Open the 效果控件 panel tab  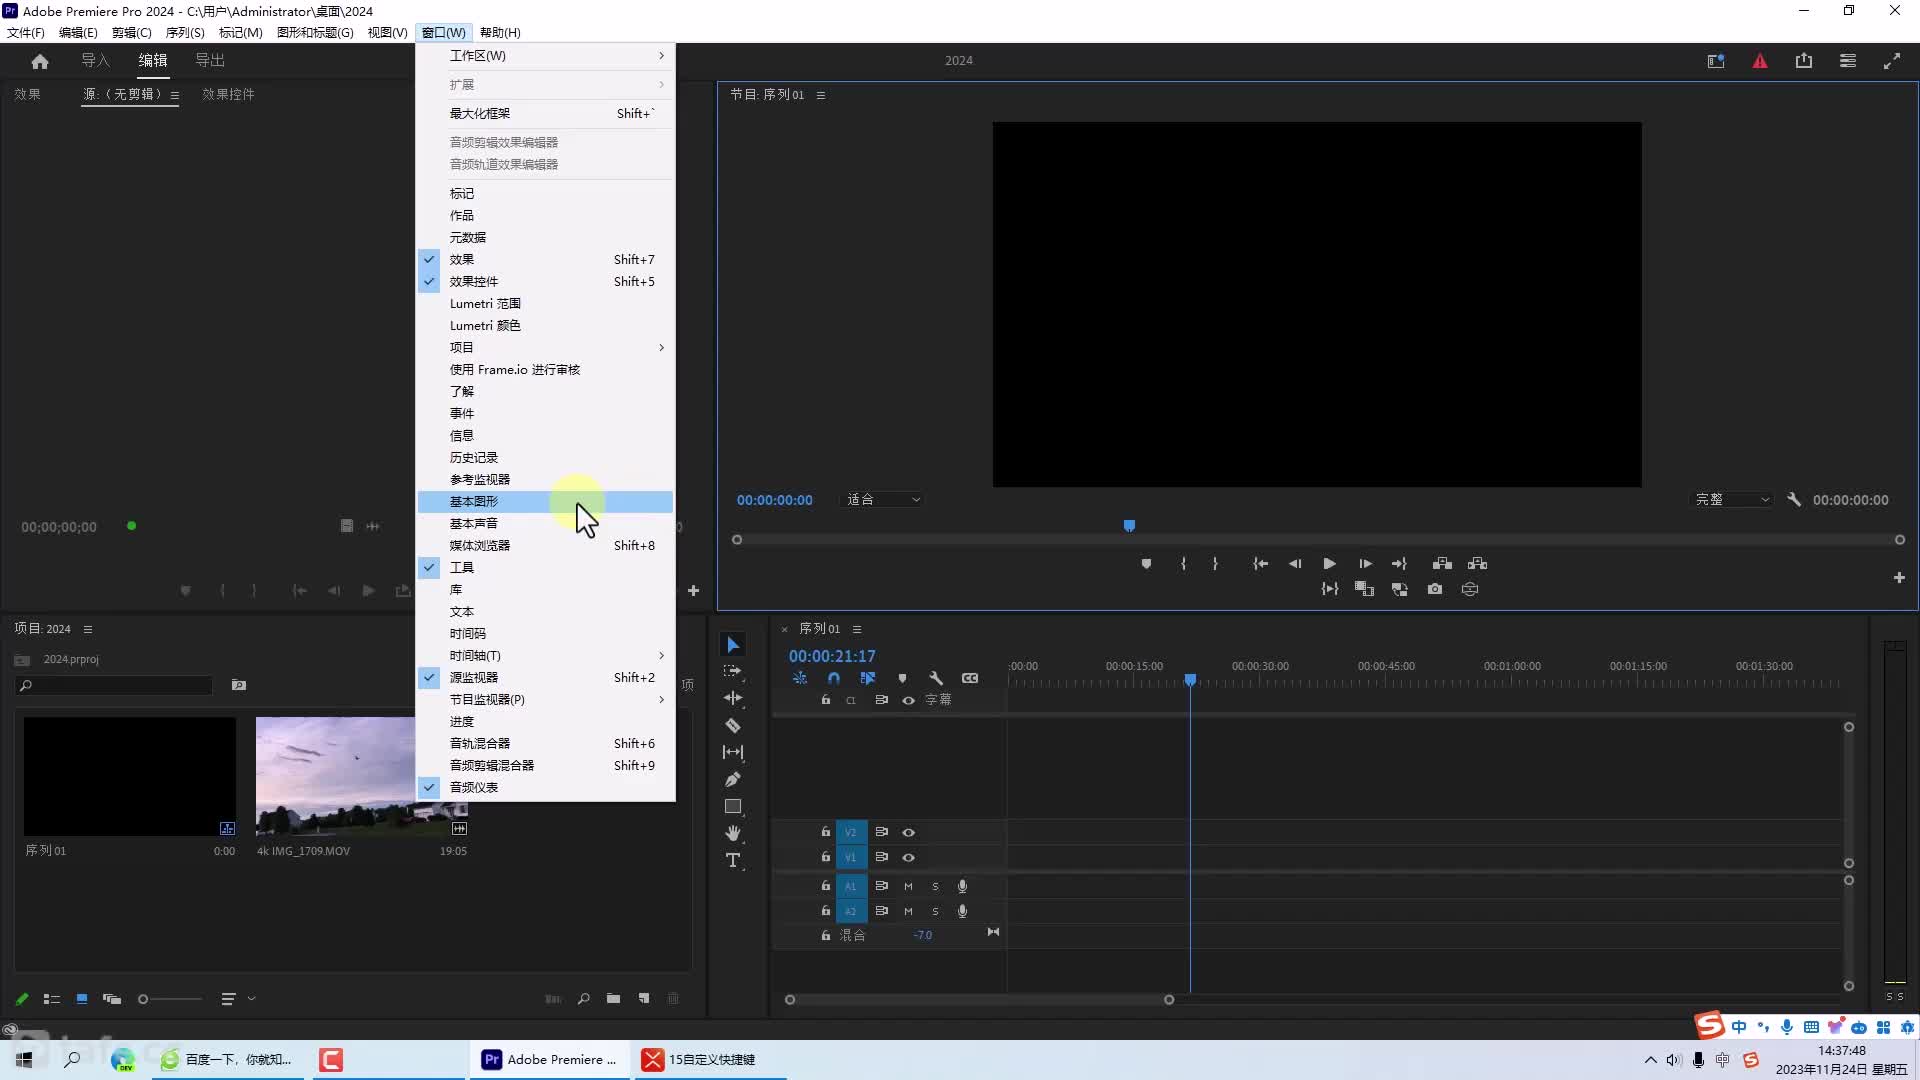point(228,94)
